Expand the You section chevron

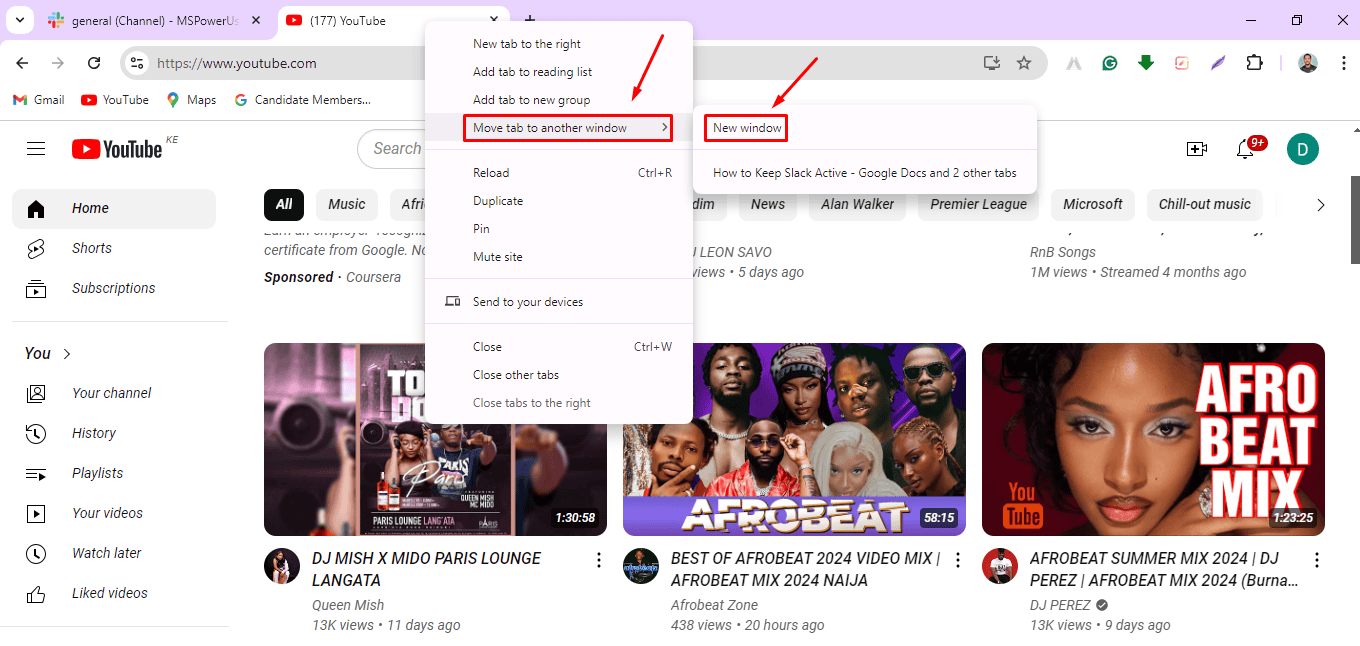click(x=67, y=353)
